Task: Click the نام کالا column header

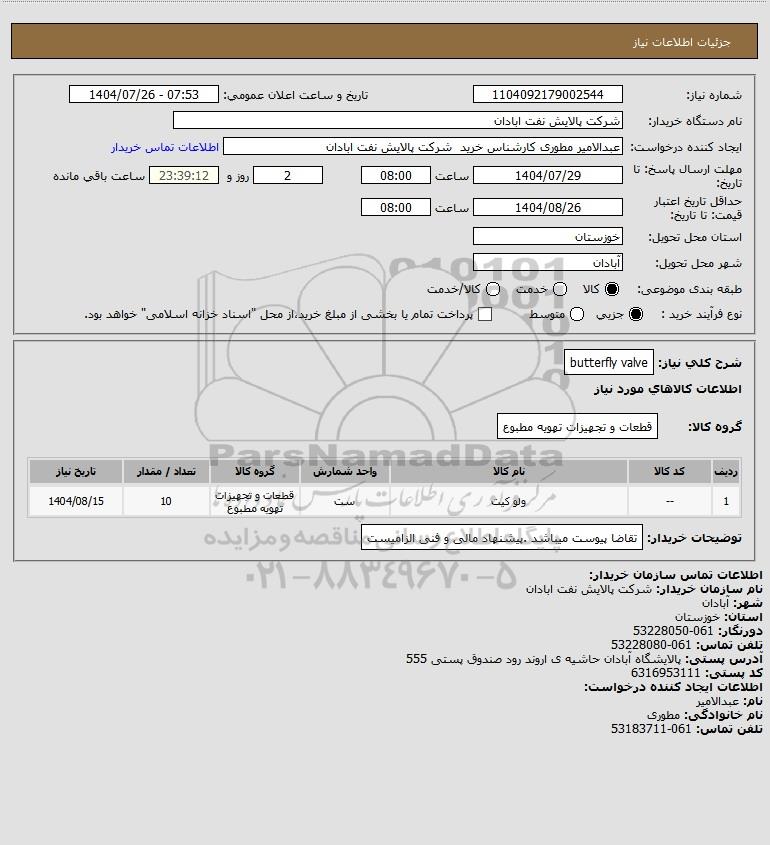Action: (x=509, y=472)
